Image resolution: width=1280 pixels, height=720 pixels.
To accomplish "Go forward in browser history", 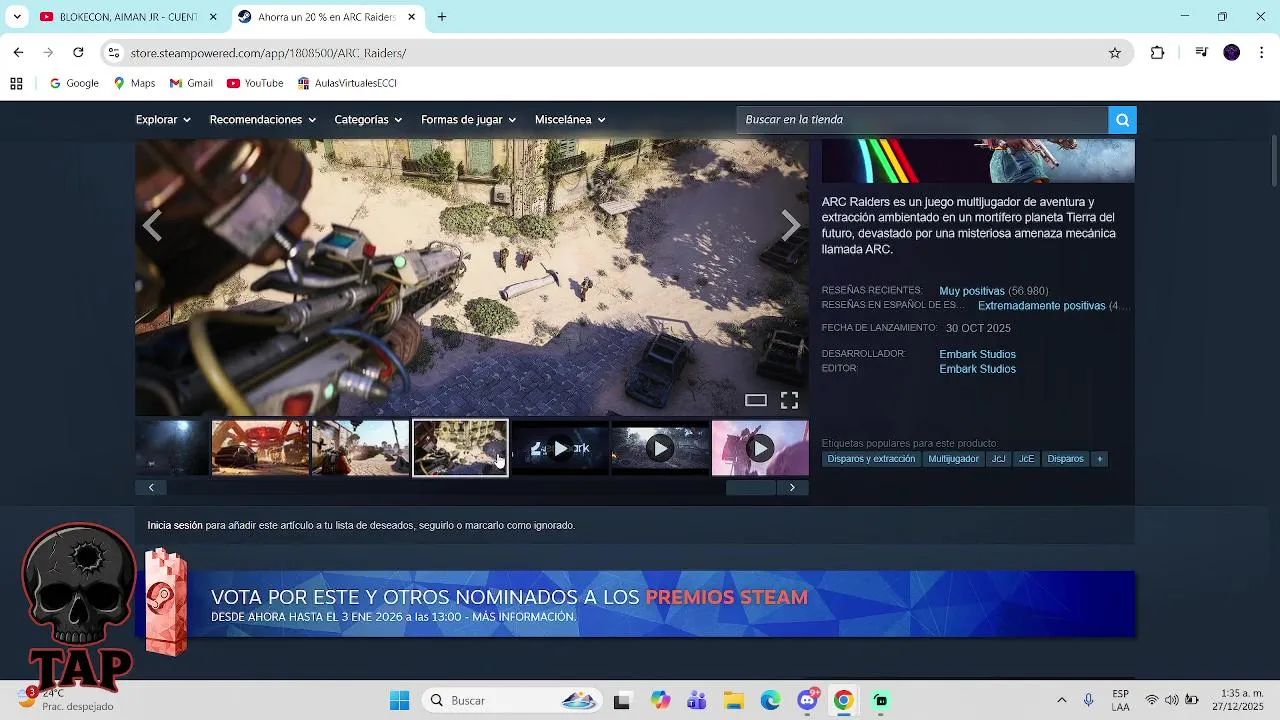I will pyautogui.click(x=48, y=53).
